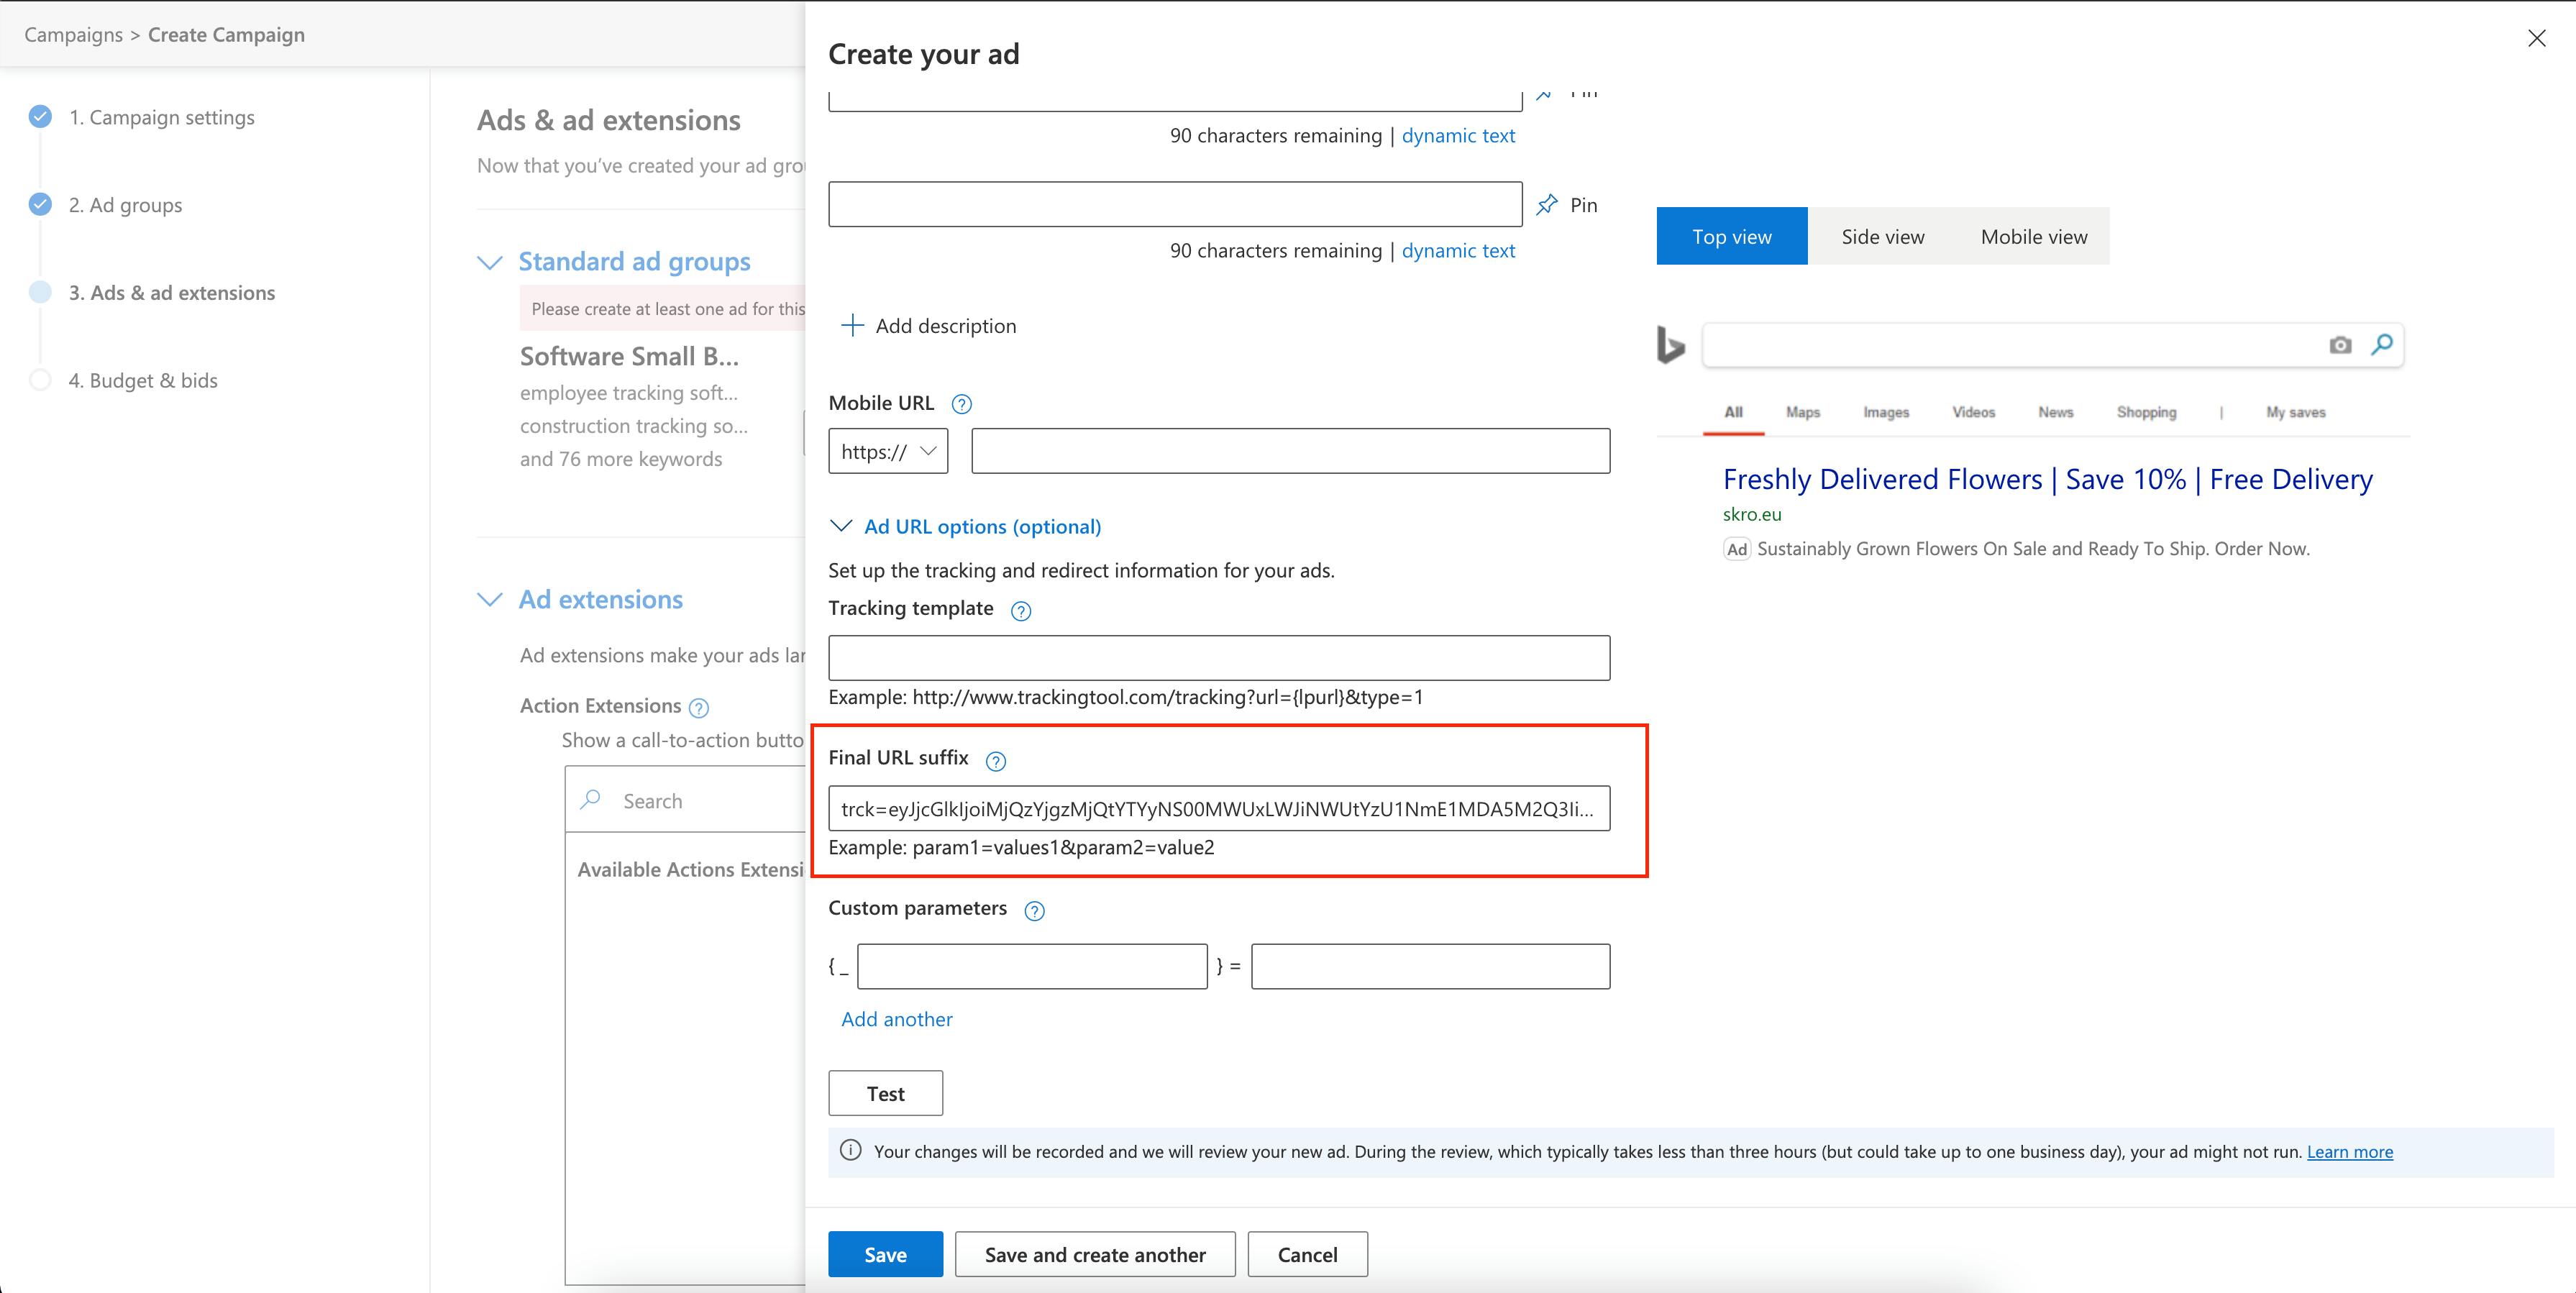Open Custom parameters help icon
Viewport: 2576px width, 1293px height.
[1034, 911]
